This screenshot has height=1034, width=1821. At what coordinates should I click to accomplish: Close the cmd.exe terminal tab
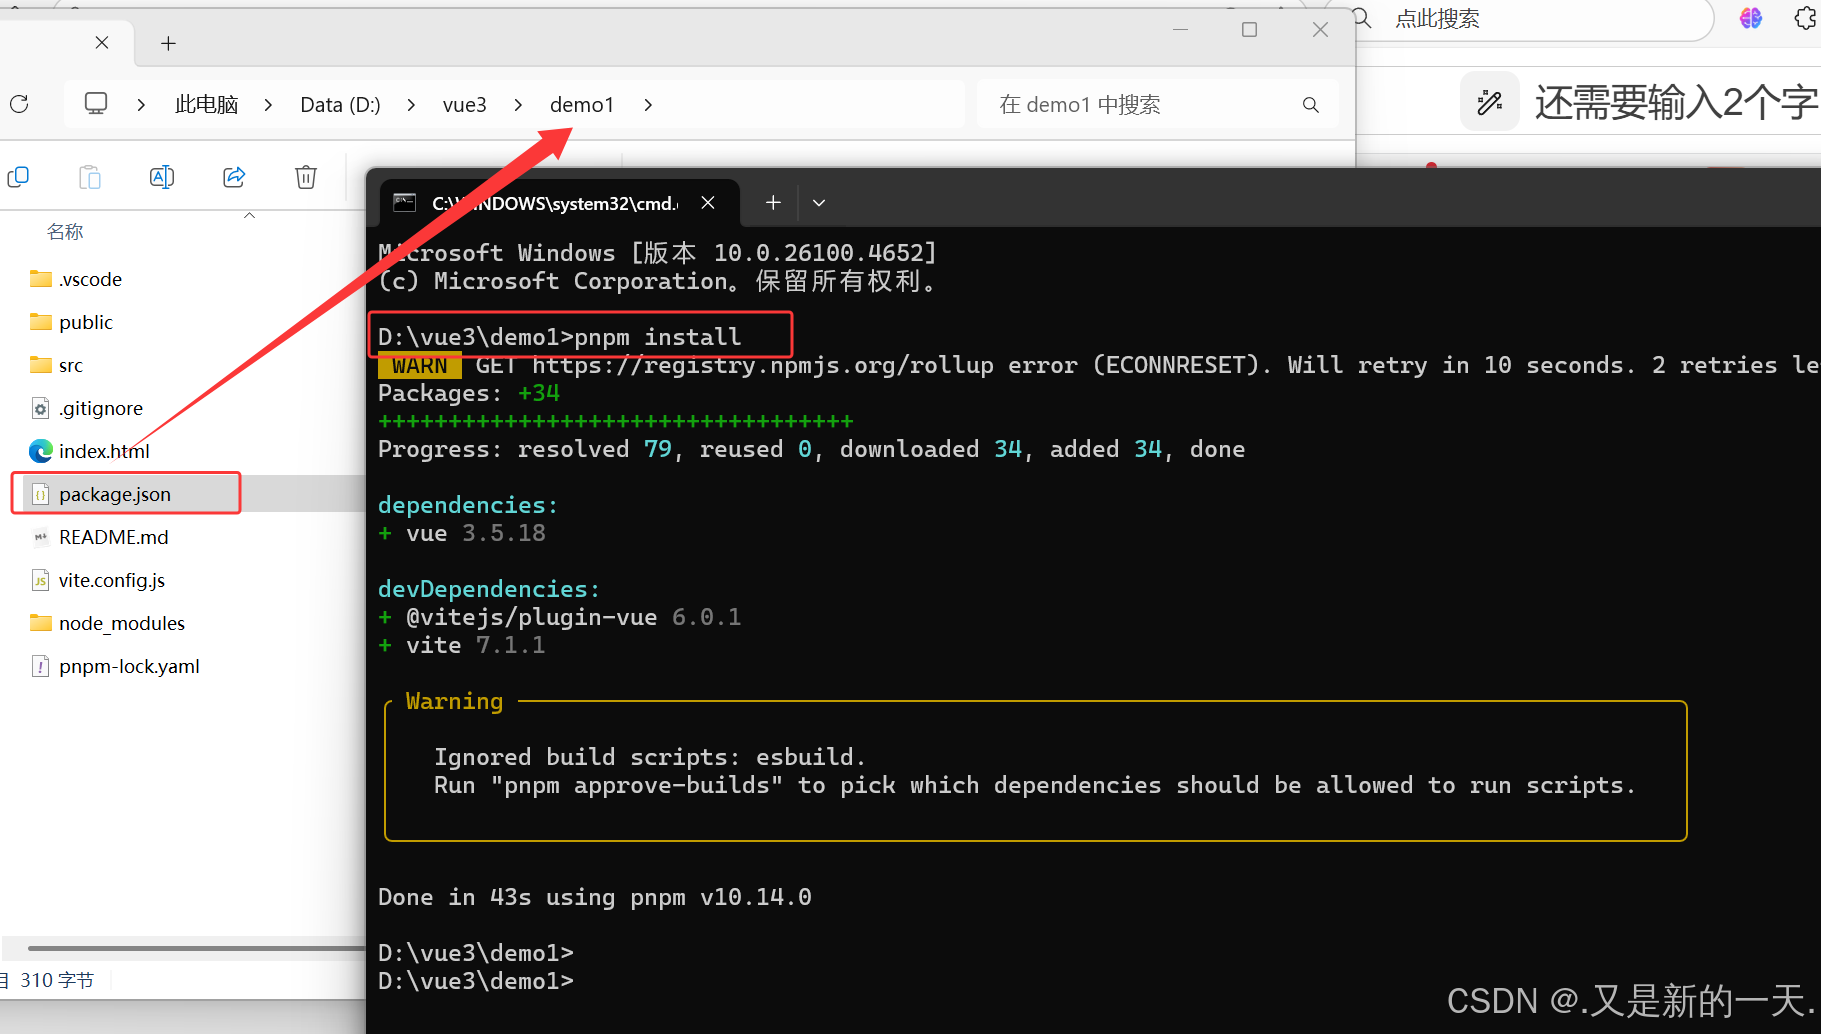[x=708, y=203]
